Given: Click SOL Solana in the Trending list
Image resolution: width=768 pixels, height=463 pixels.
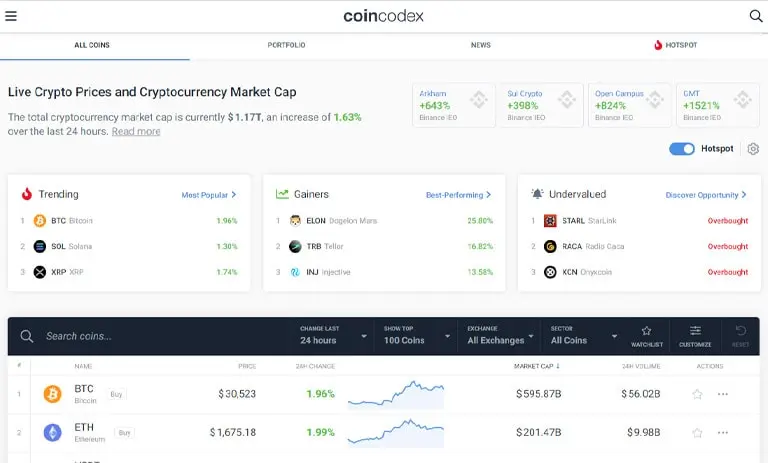Looking at the screenshot, I should pos(72,246).
